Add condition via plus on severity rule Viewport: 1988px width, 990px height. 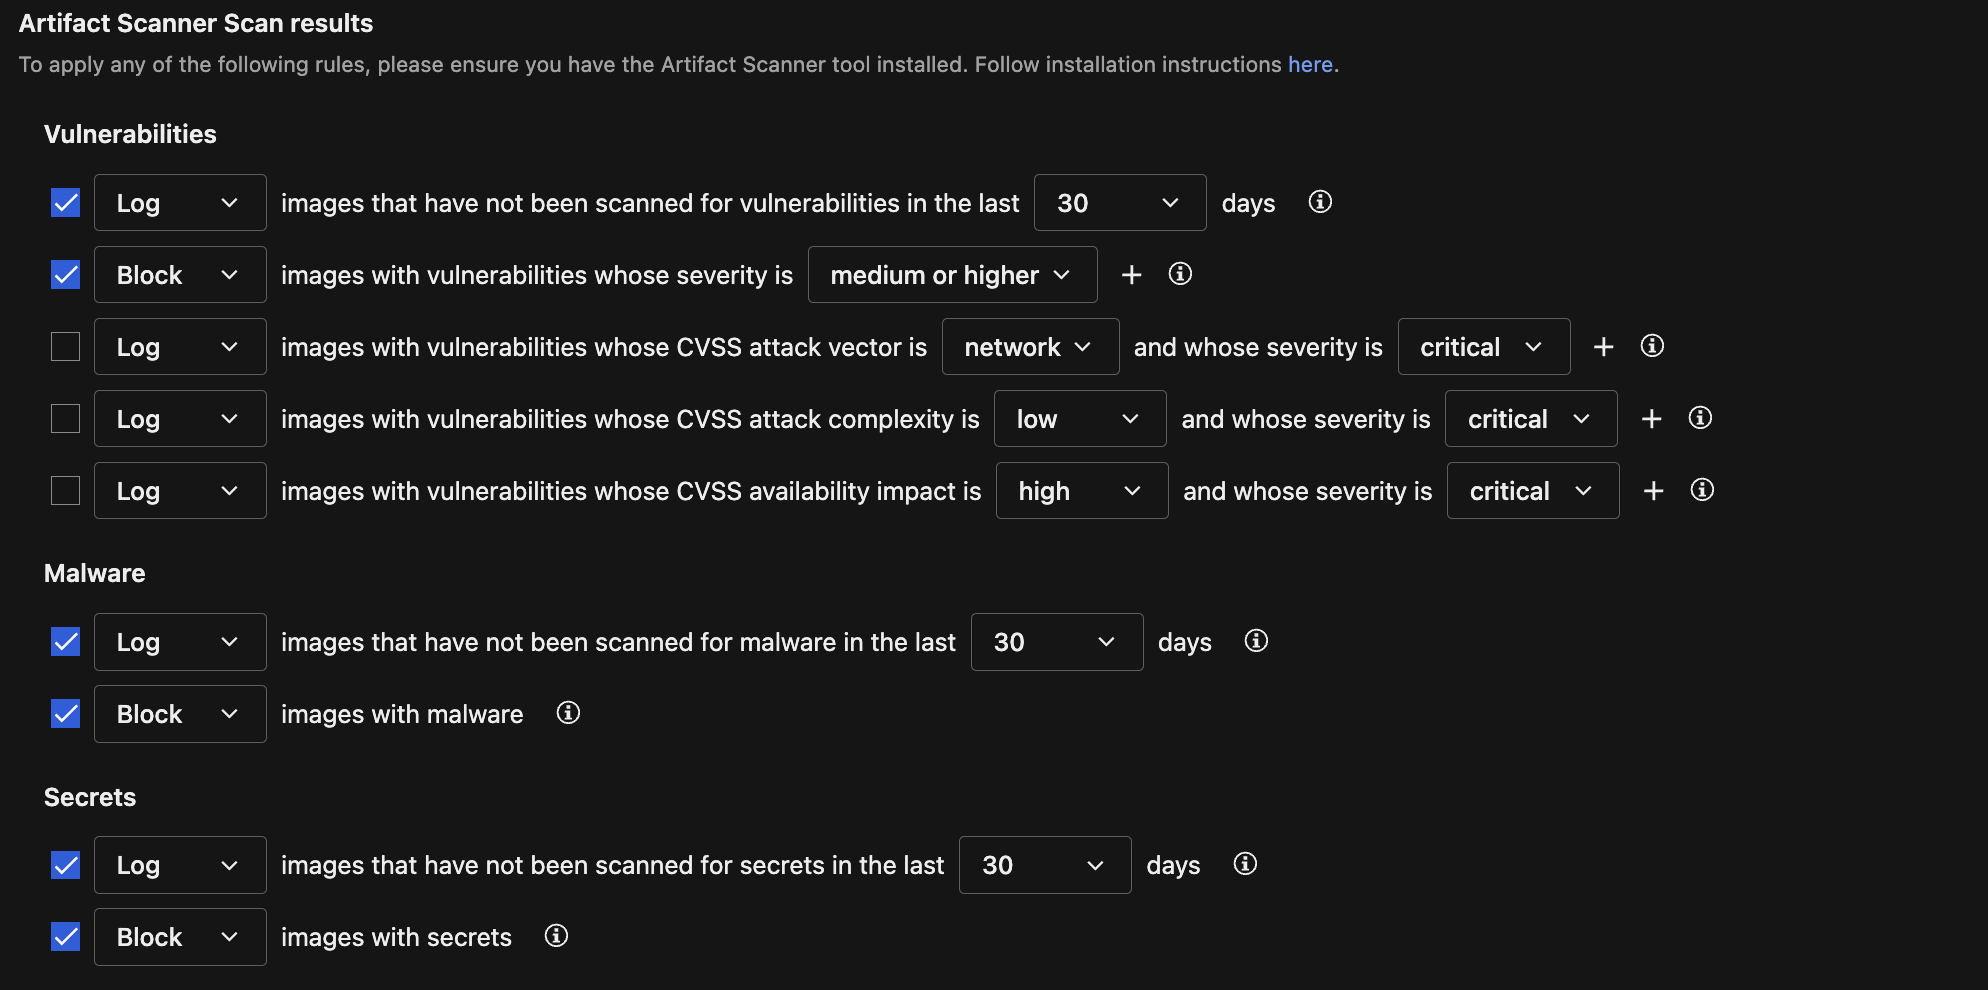click(1131, 275)
